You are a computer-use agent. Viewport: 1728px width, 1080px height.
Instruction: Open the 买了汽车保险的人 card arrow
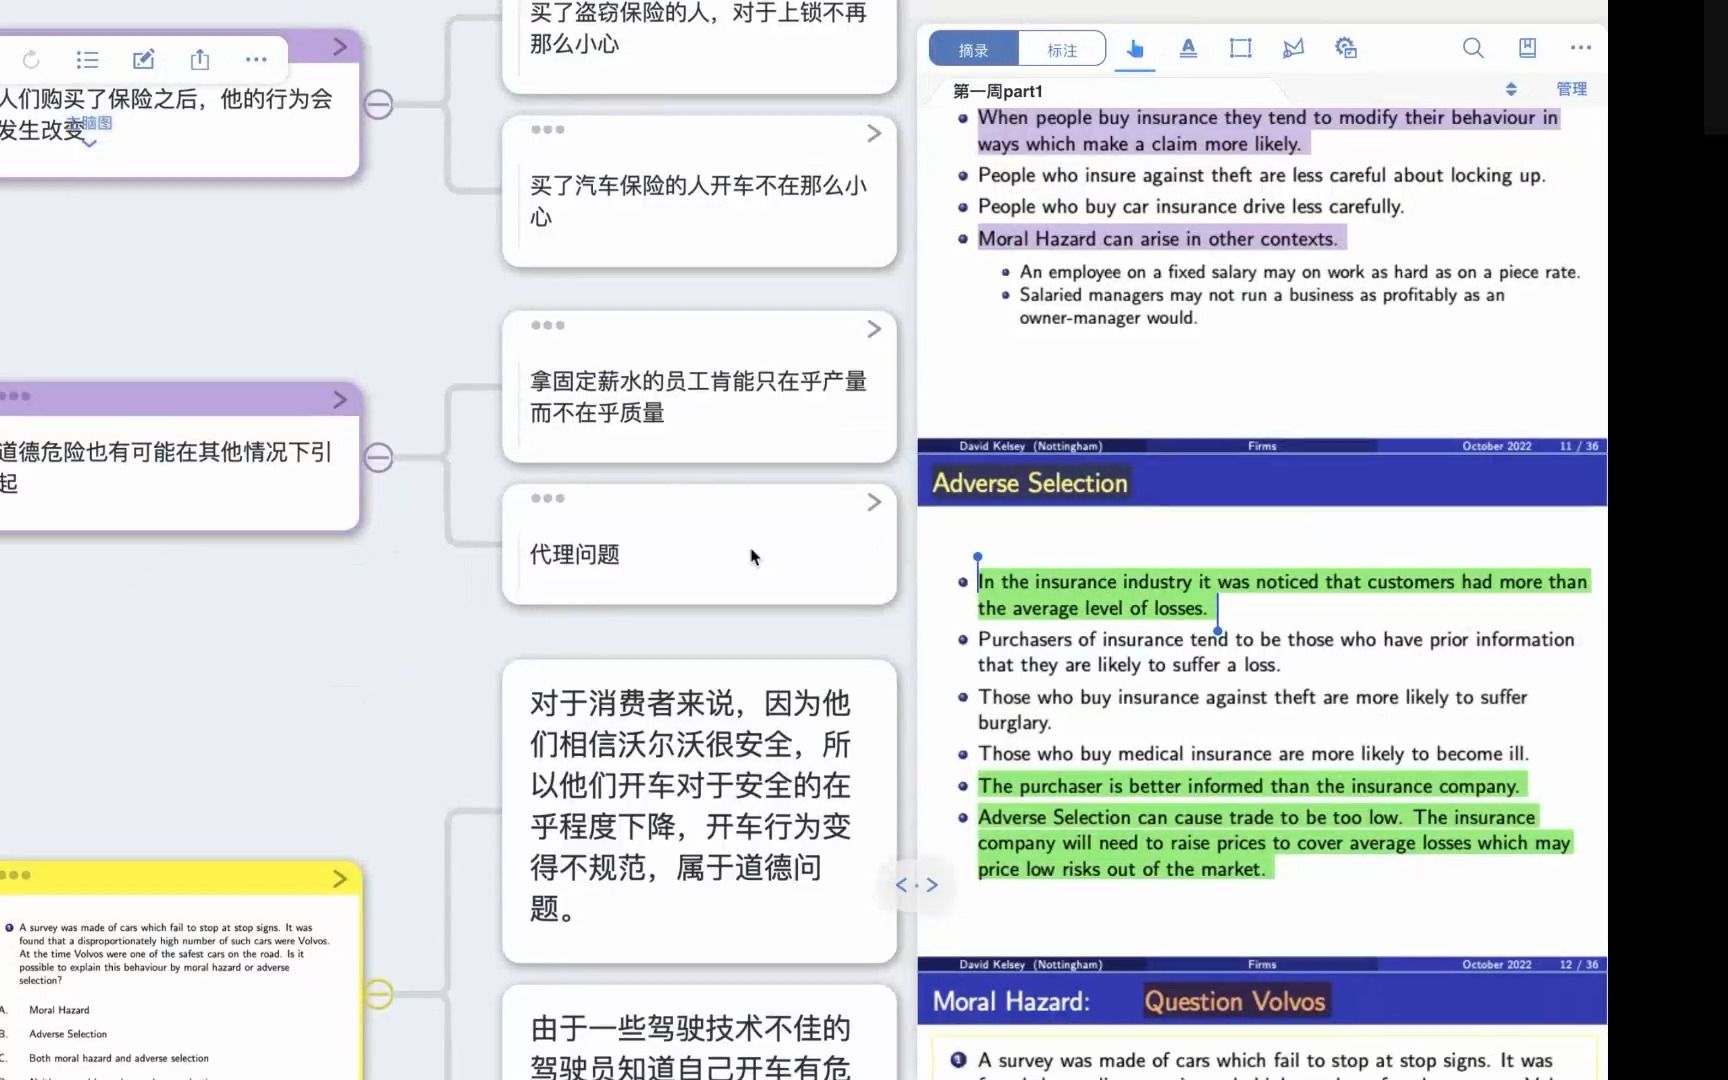pos(874,133)
